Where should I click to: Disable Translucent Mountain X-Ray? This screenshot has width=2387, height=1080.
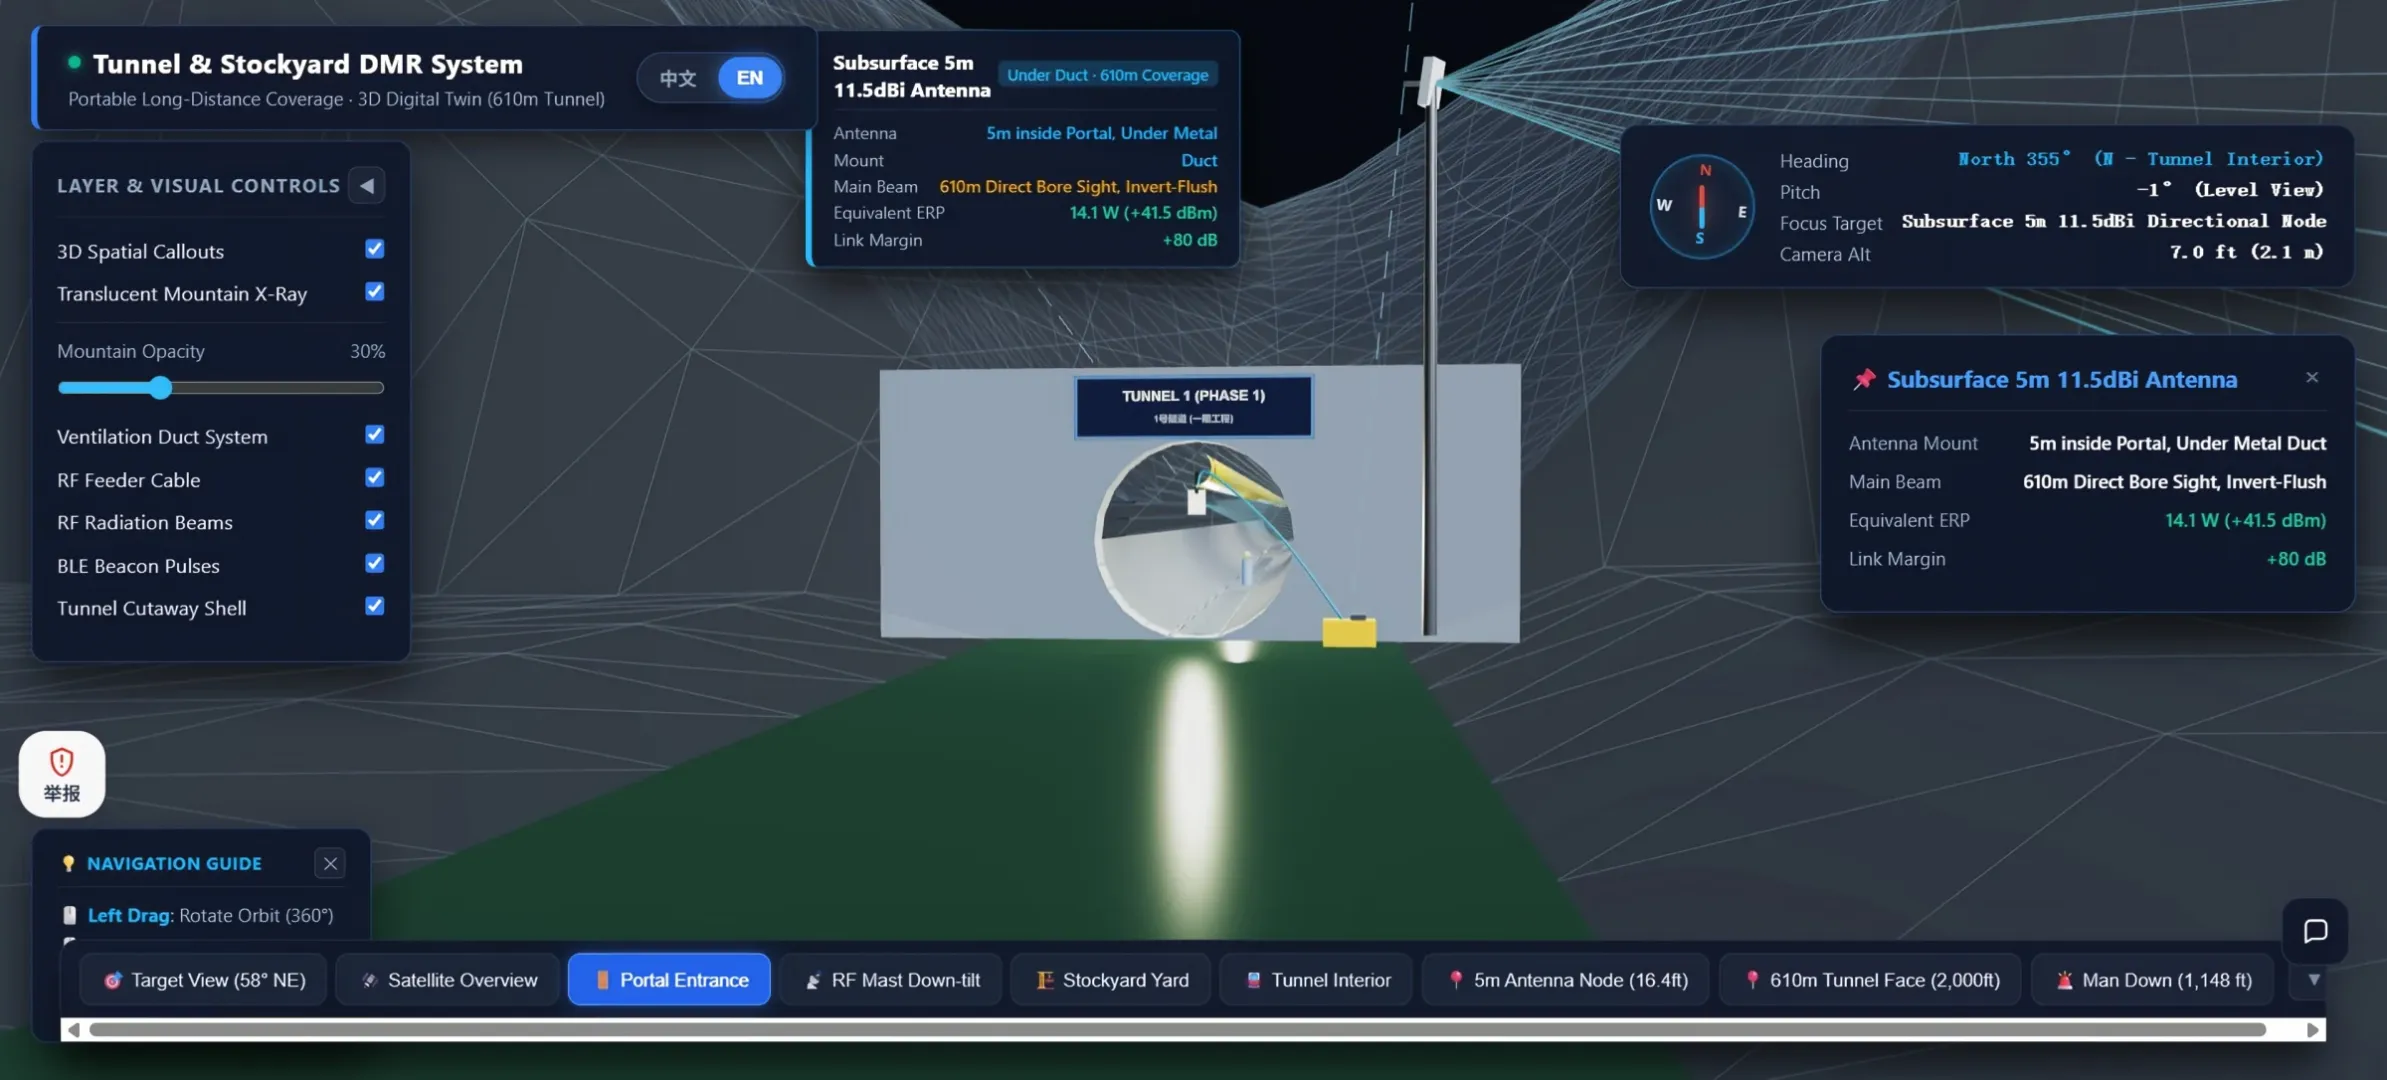pyautogui.click(x=375, y=292)
